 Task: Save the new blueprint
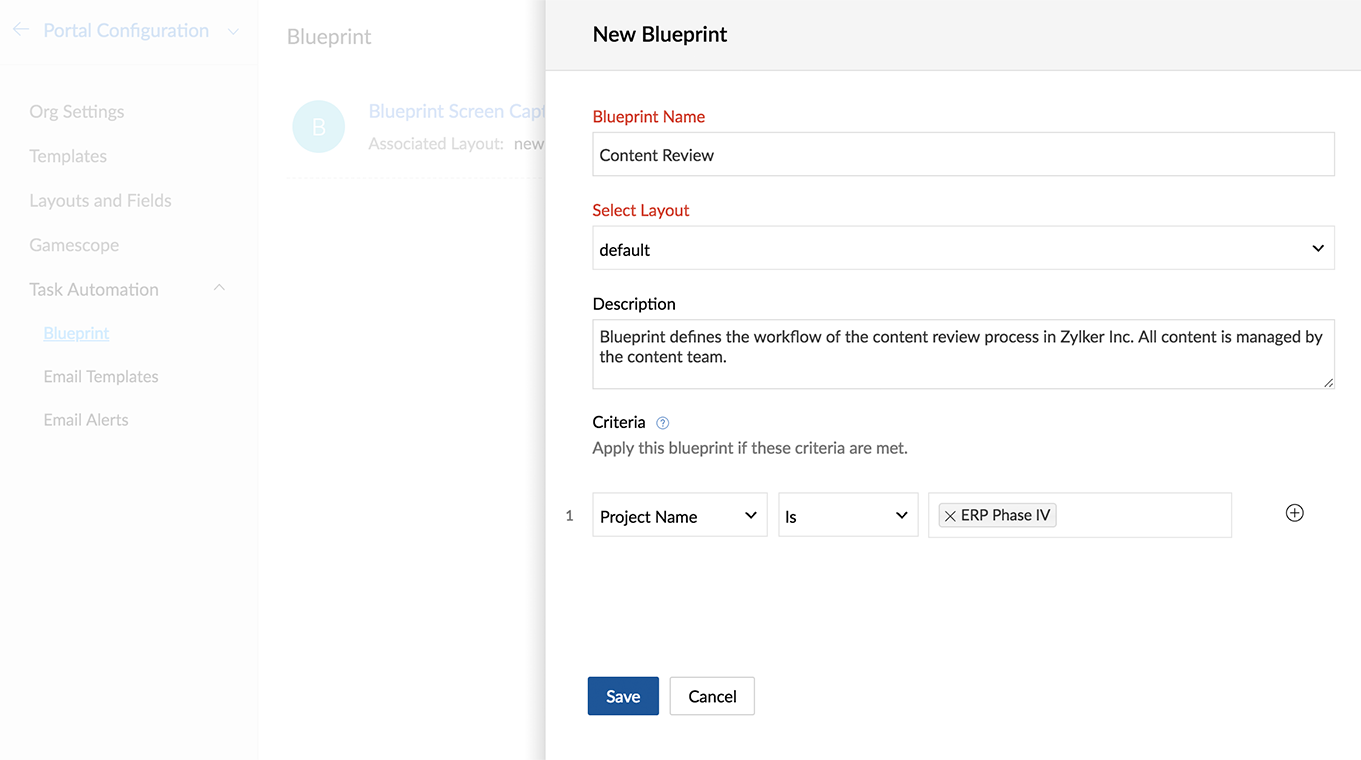coord(622,696)
